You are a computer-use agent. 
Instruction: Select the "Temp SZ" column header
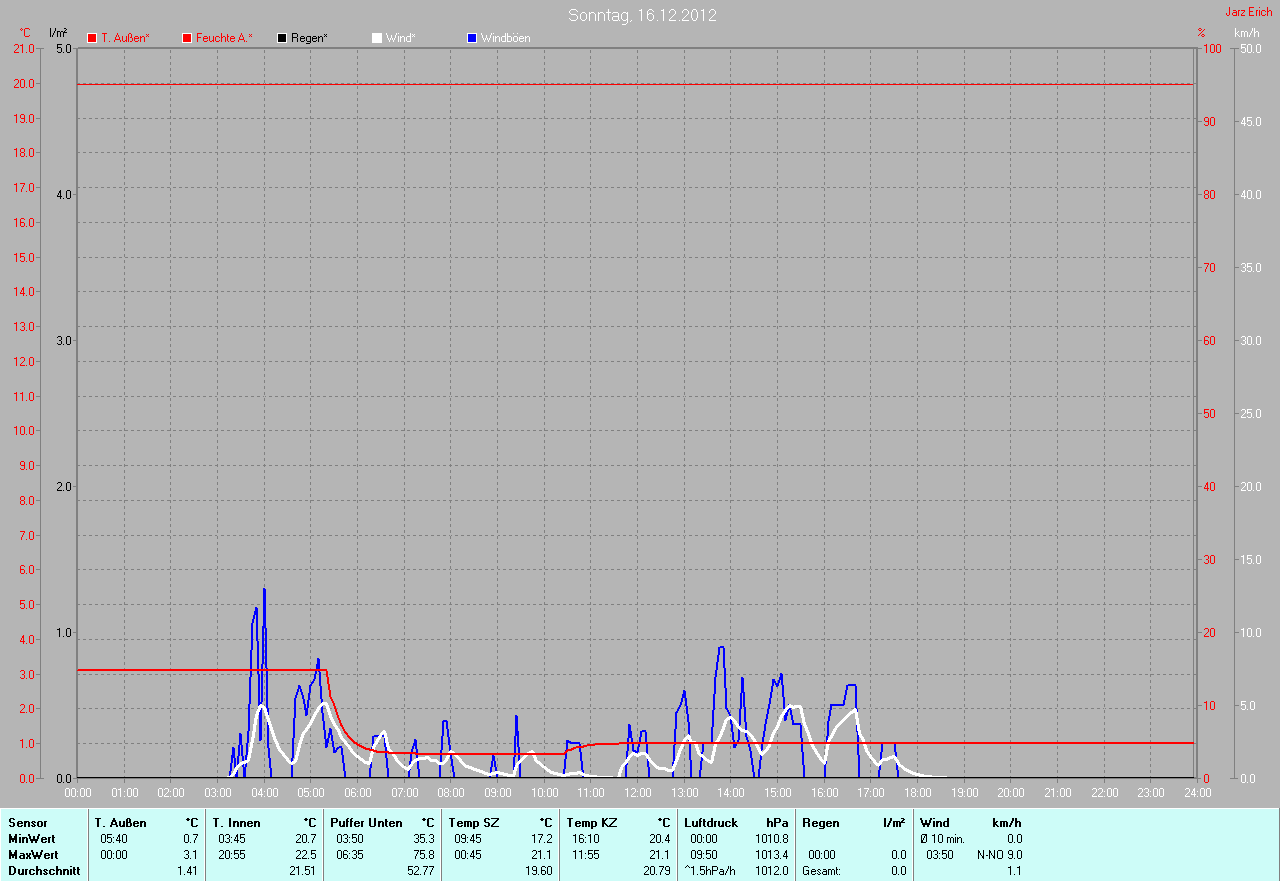[x=474, y=823]
